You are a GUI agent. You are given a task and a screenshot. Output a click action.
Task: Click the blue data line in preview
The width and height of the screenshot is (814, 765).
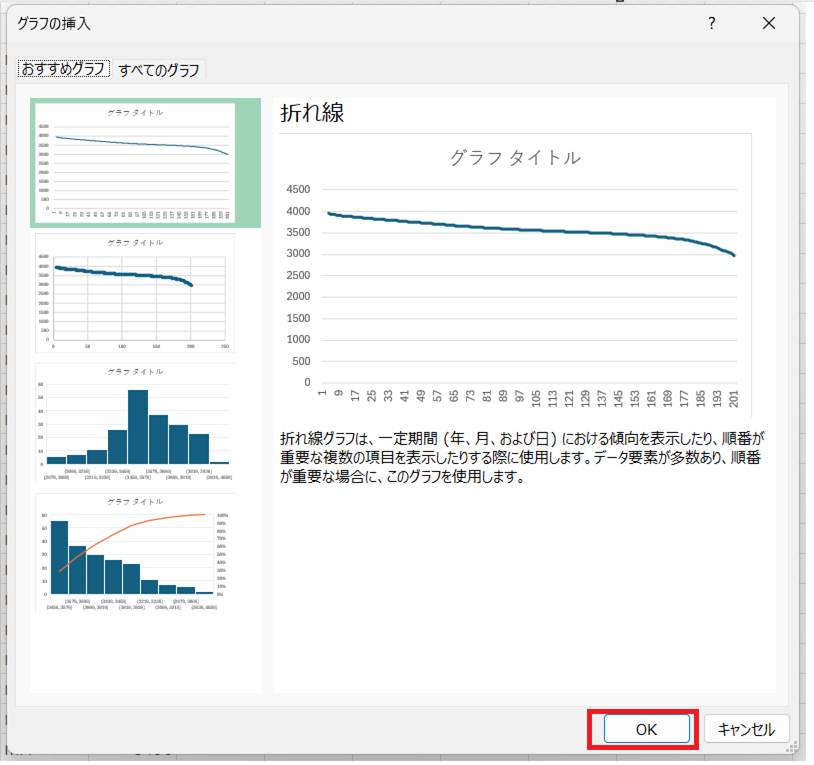coord(520,228)
